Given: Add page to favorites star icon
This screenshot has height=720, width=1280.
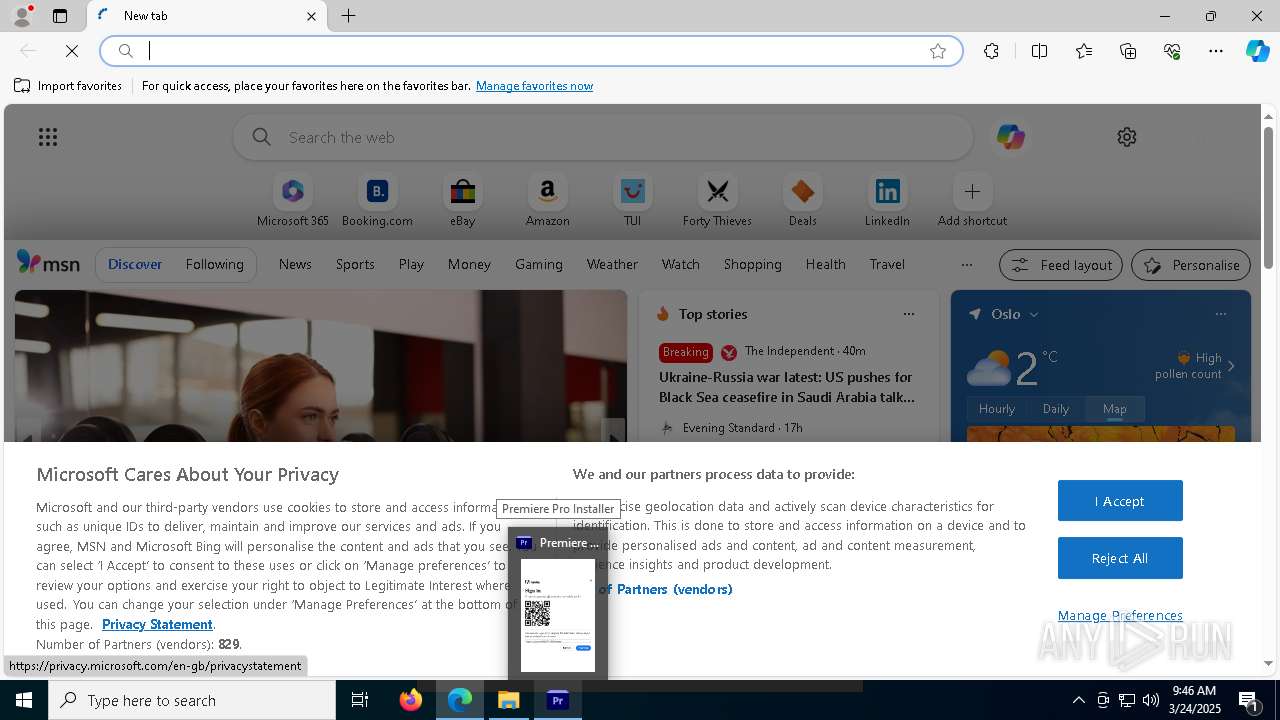Looking at the screenshot, I should click(x=938, y=51).
